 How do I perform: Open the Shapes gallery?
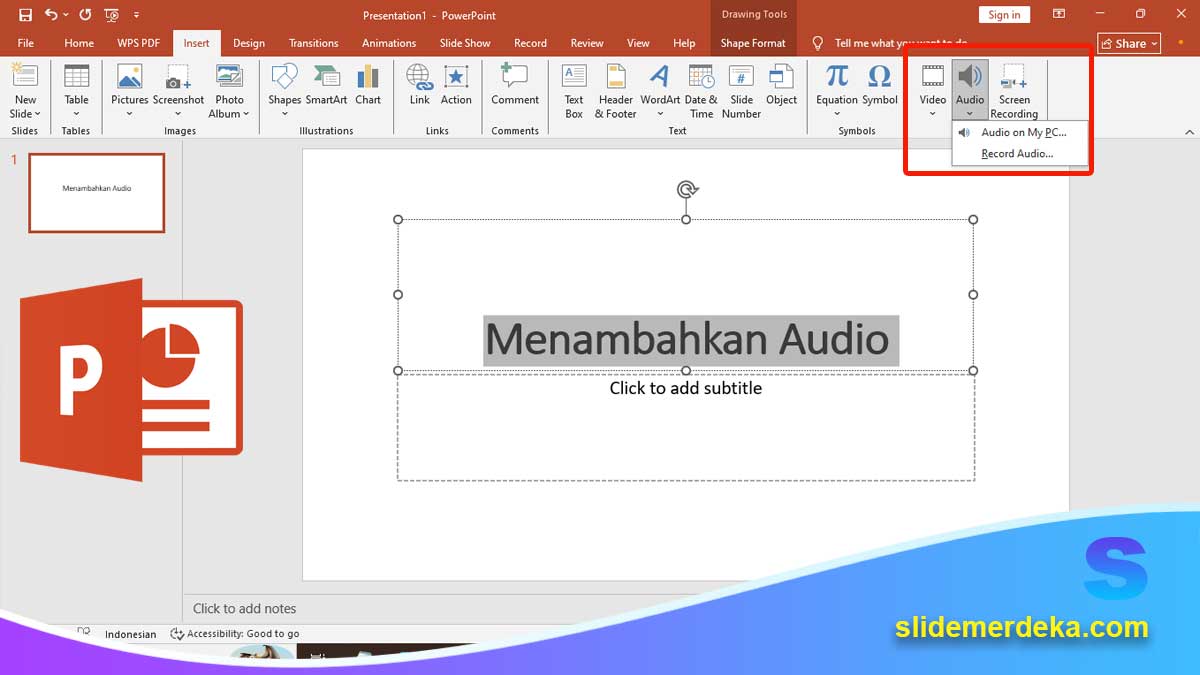285,91
